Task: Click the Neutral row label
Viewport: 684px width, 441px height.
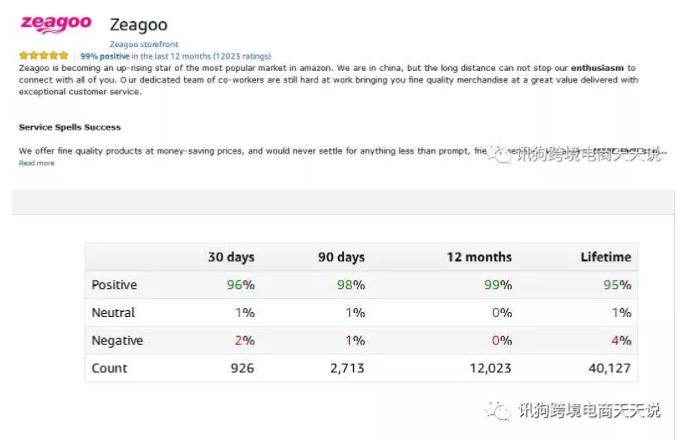Action: [x=113, y=313]
